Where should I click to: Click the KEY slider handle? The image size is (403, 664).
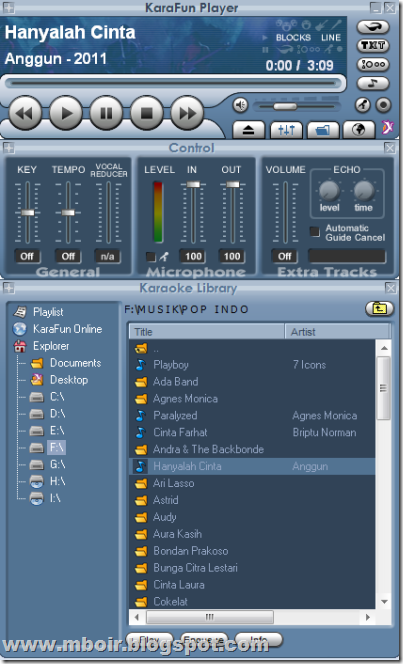28,212
